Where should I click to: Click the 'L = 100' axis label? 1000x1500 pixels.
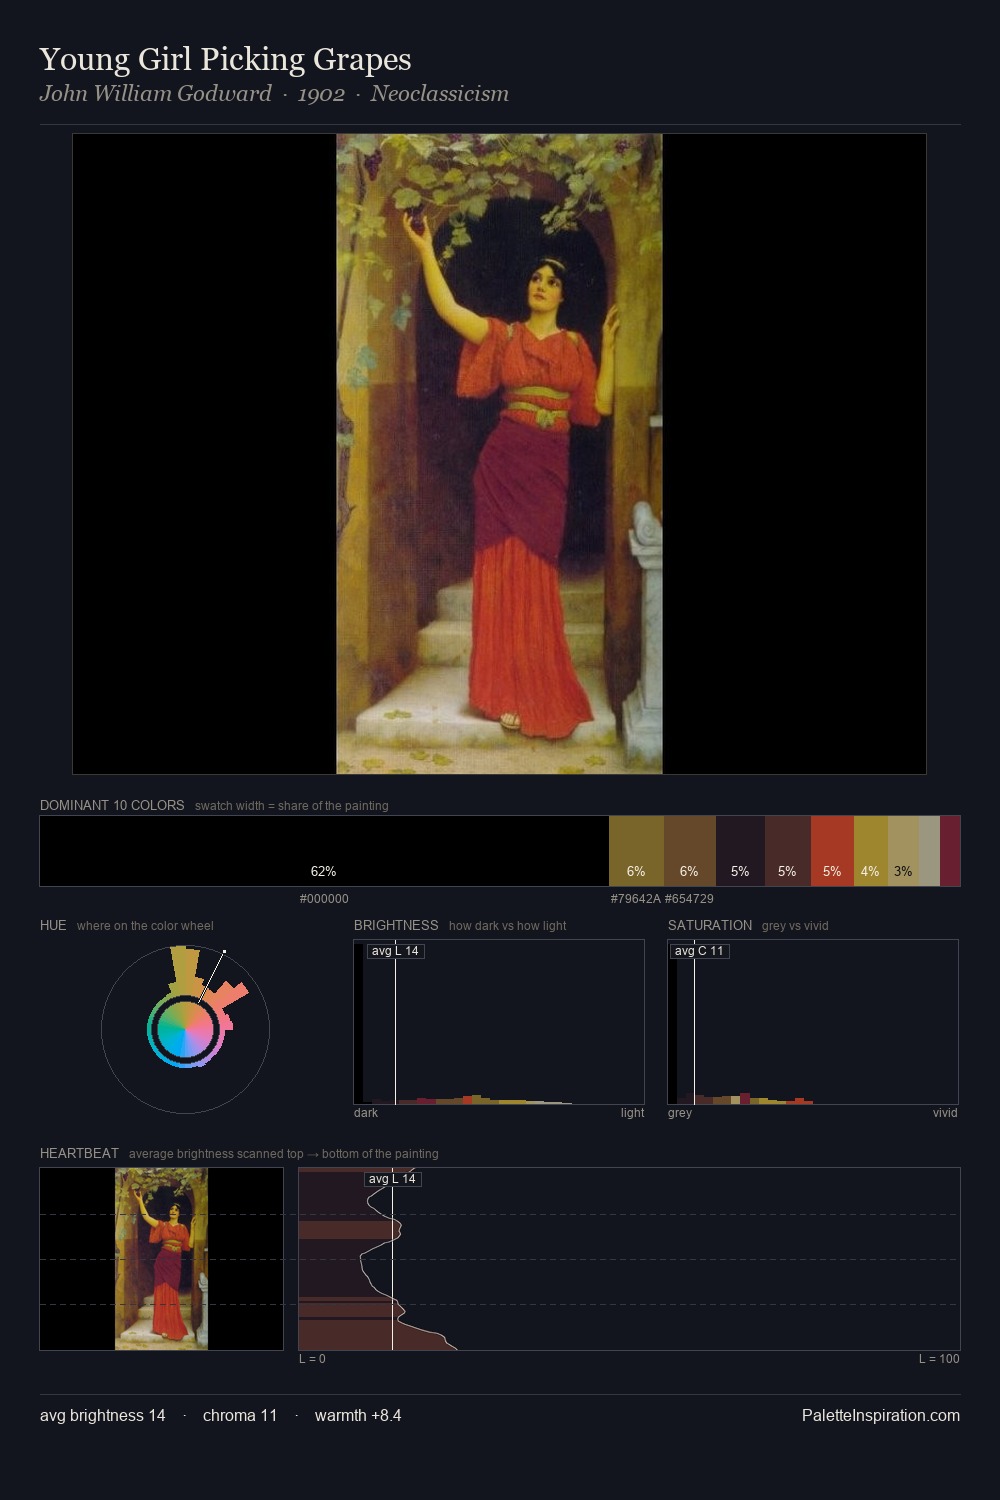click(x=939, y=1359)
